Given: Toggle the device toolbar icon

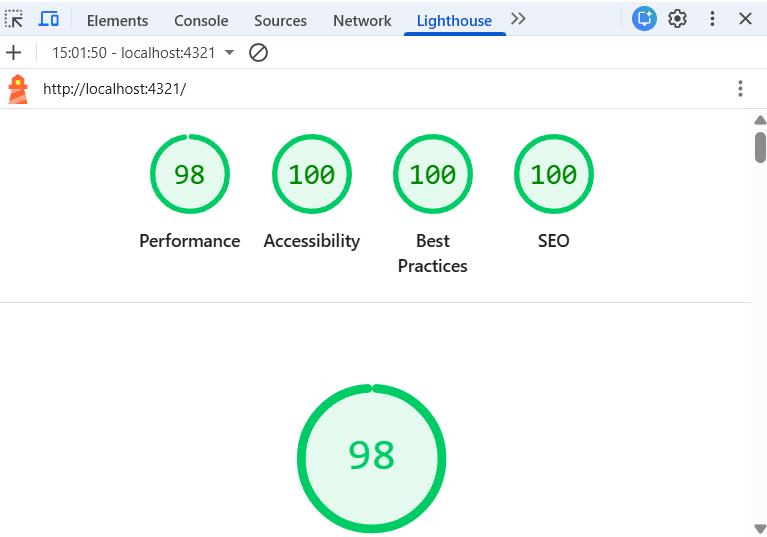Looking at the screenshot, I should tap(48, 20).
